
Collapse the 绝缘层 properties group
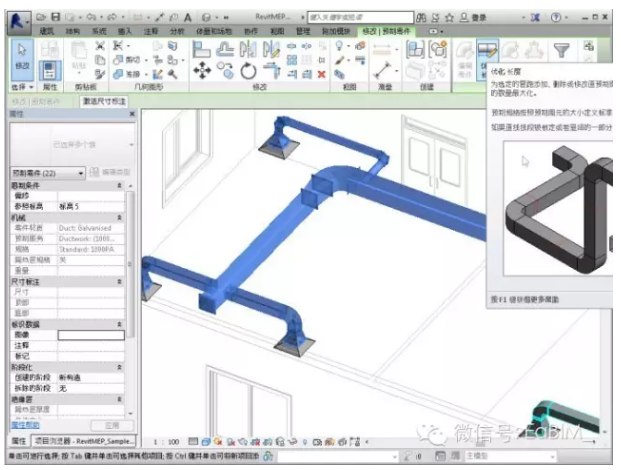119,399
